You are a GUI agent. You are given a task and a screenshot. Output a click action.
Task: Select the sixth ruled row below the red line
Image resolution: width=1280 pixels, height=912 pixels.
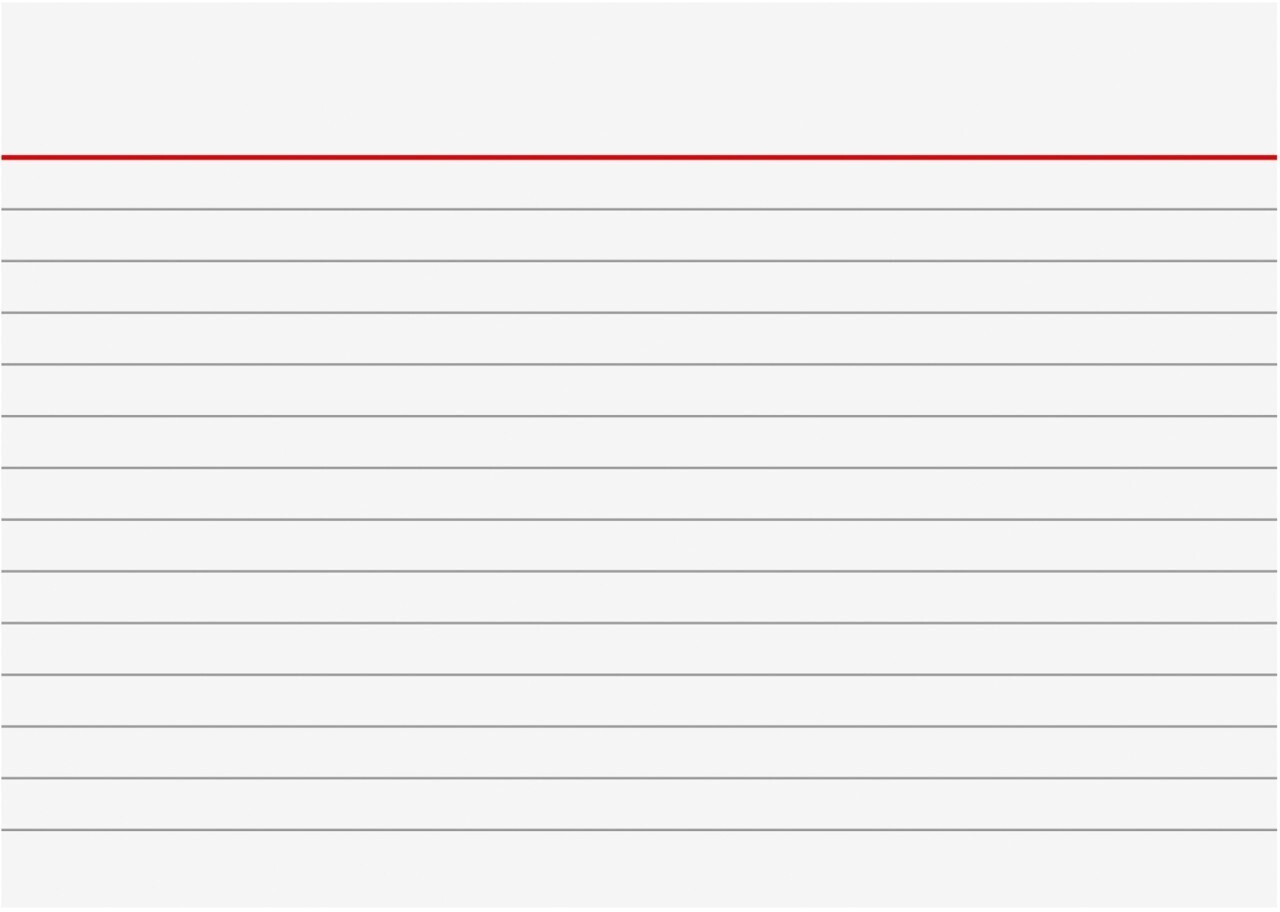[x=640, y=442]
